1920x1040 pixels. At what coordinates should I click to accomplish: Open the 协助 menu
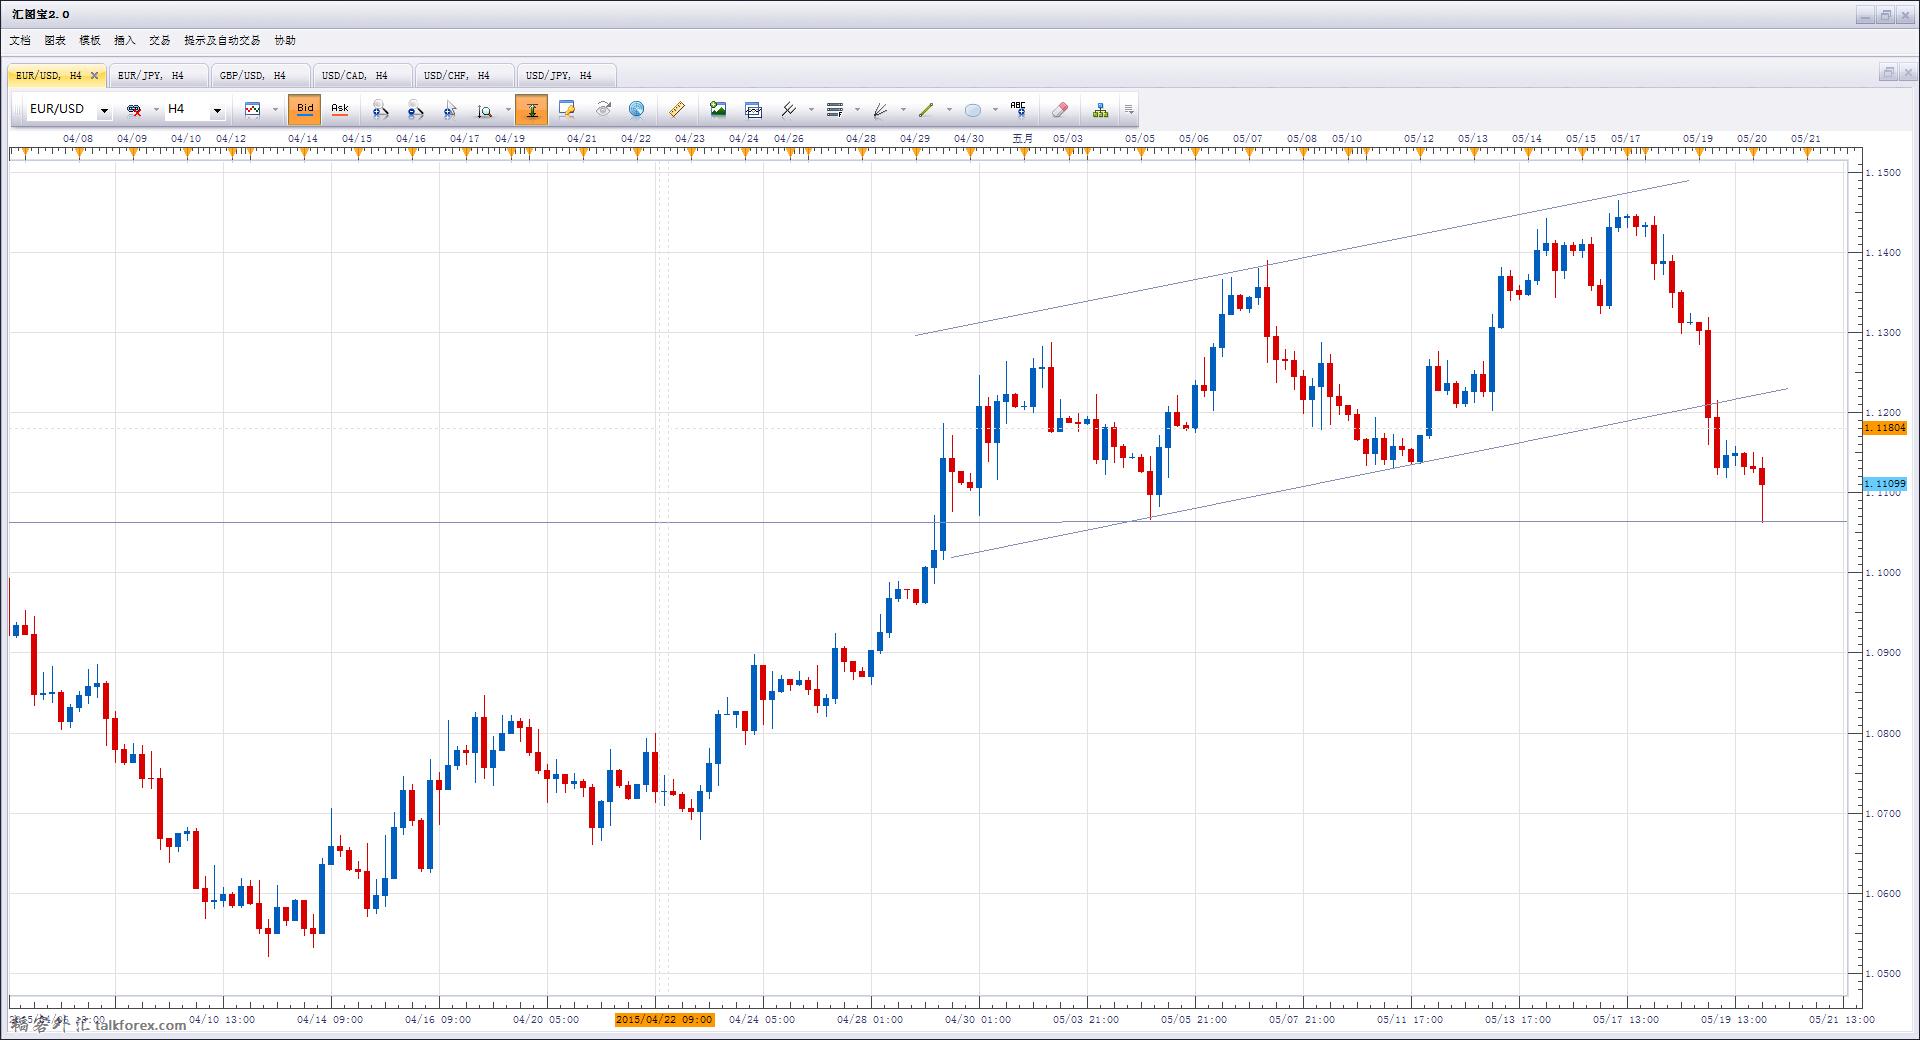[x=285, y=41]
